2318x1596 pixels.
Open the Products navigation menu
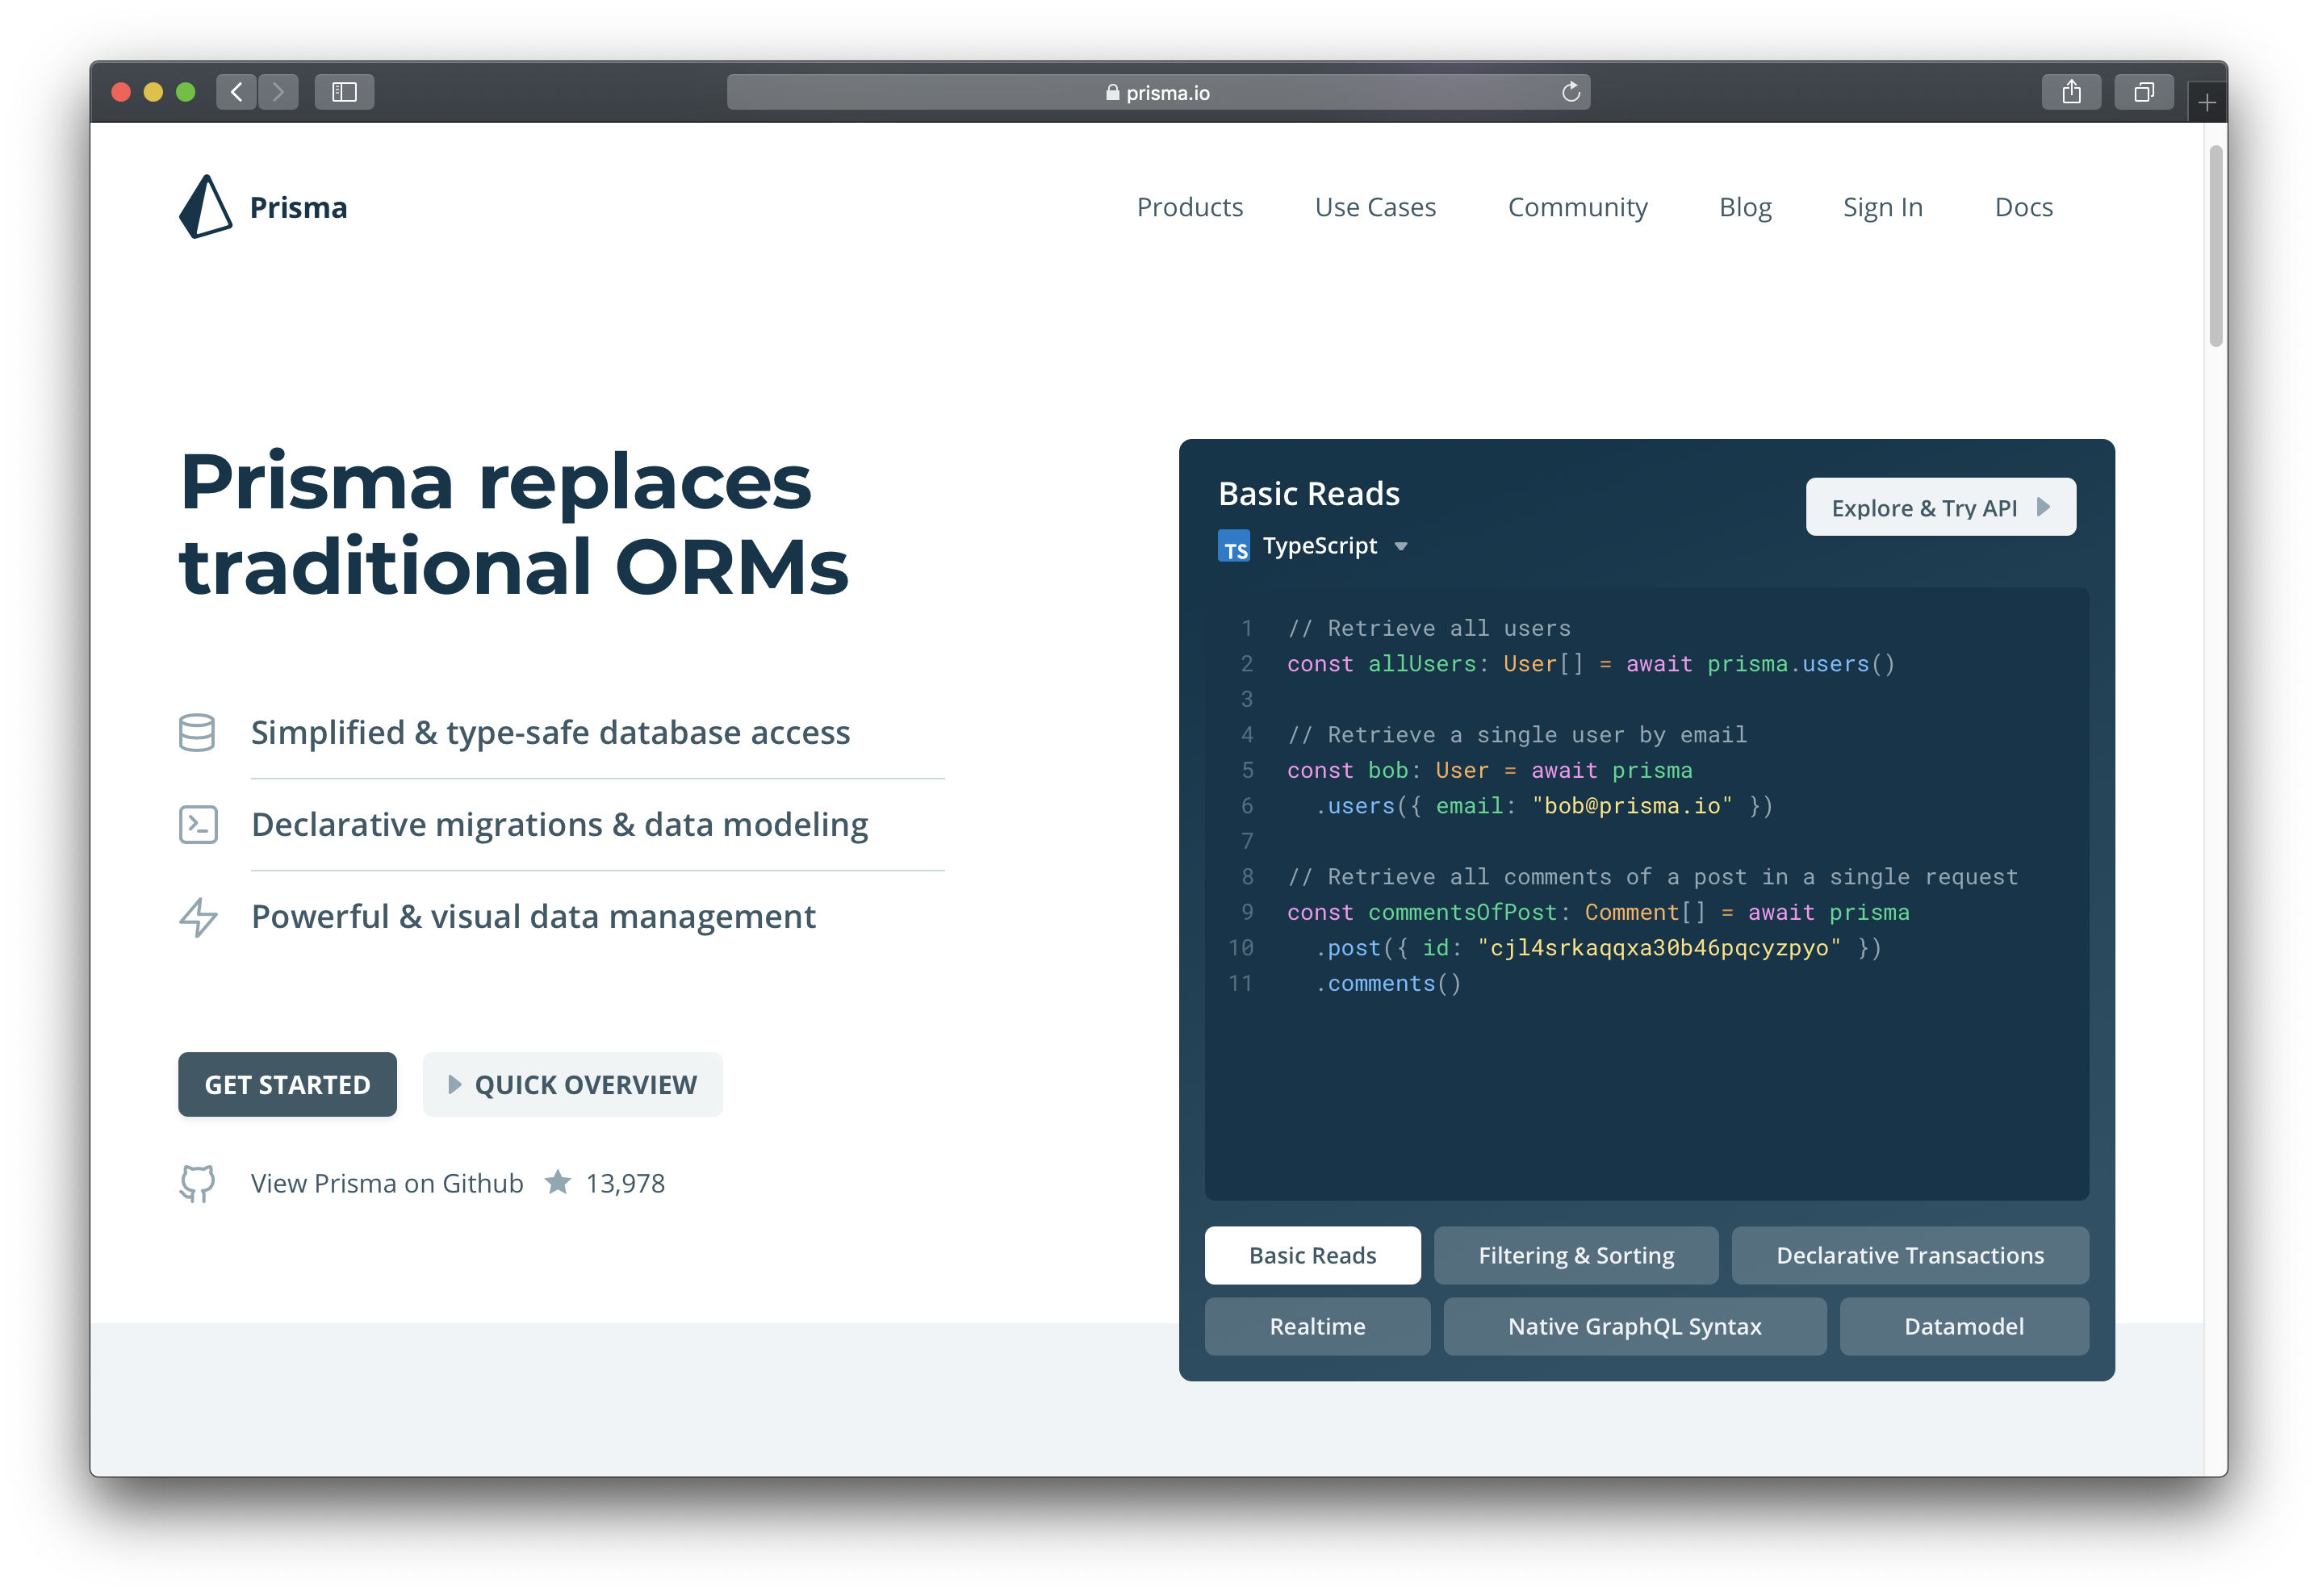point(1189,207)
